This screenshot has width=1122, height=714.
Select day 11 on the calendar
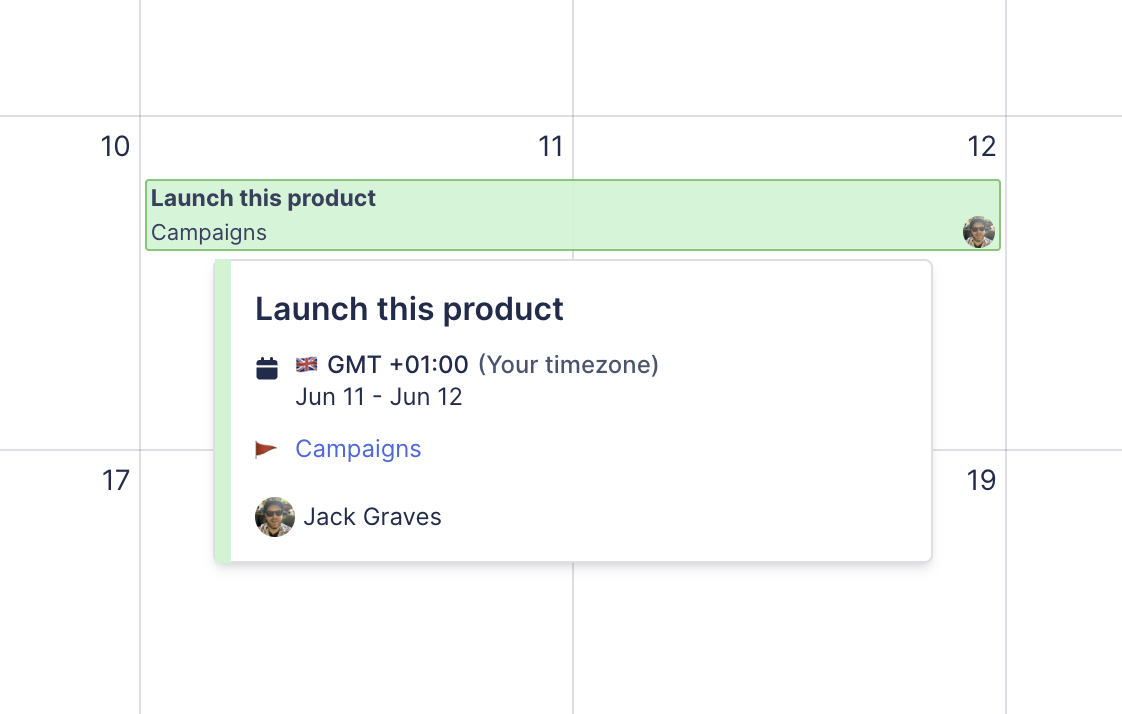[550, 147]
